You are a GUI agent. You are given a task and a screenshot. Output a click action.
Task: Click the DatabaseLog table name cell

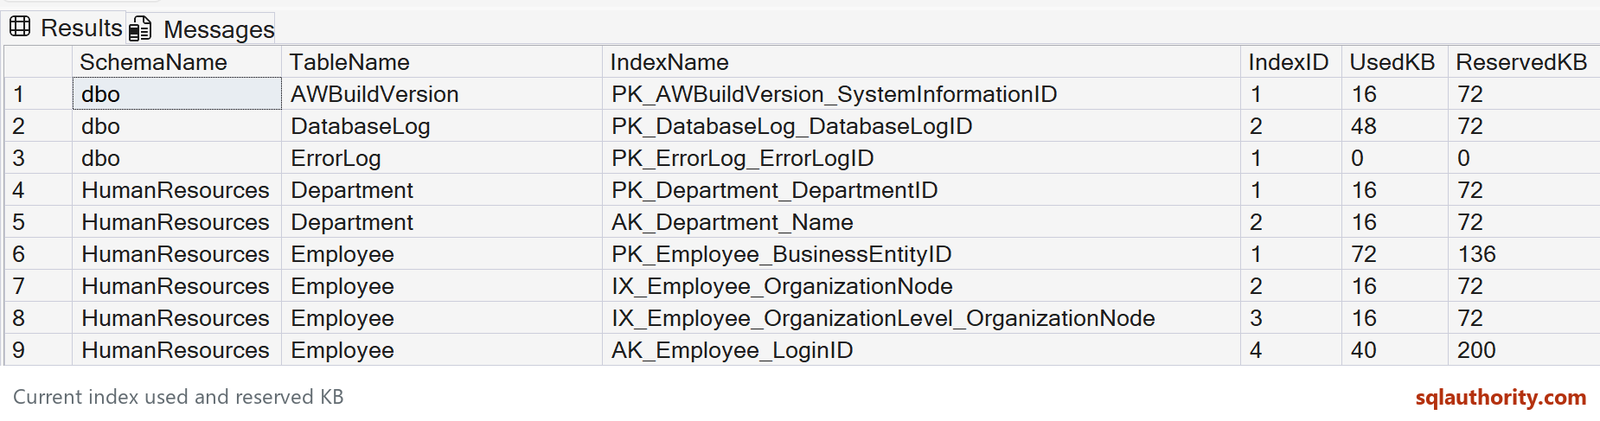[x=442, y=126]
